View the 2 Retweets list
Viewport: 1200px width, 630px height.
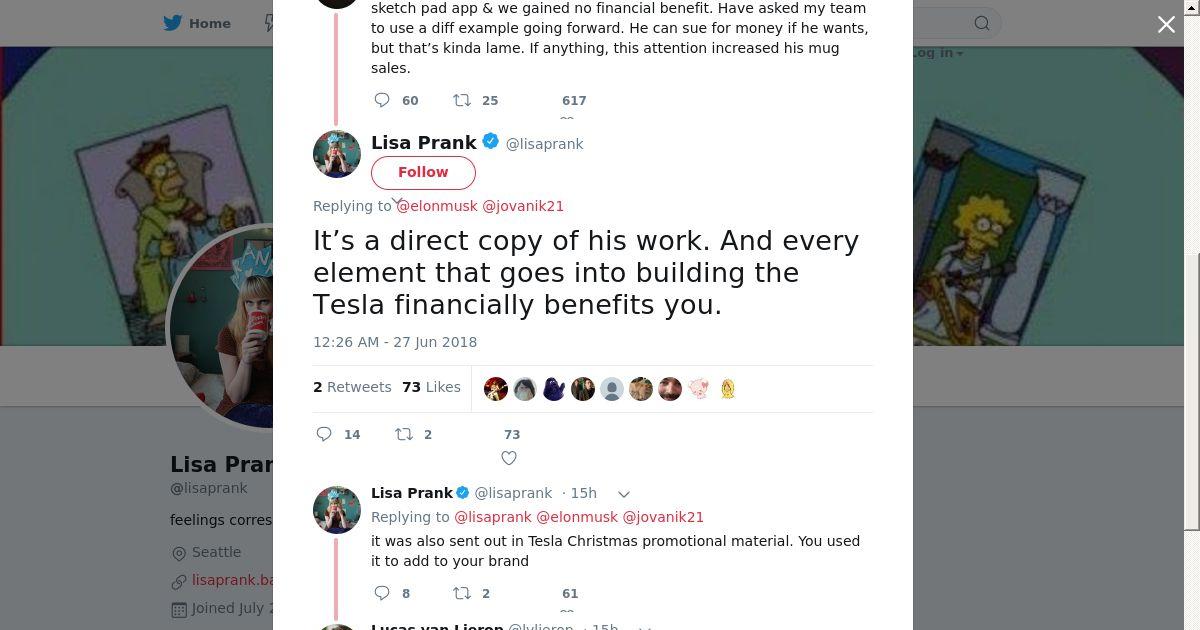click(x=352, y=387)
